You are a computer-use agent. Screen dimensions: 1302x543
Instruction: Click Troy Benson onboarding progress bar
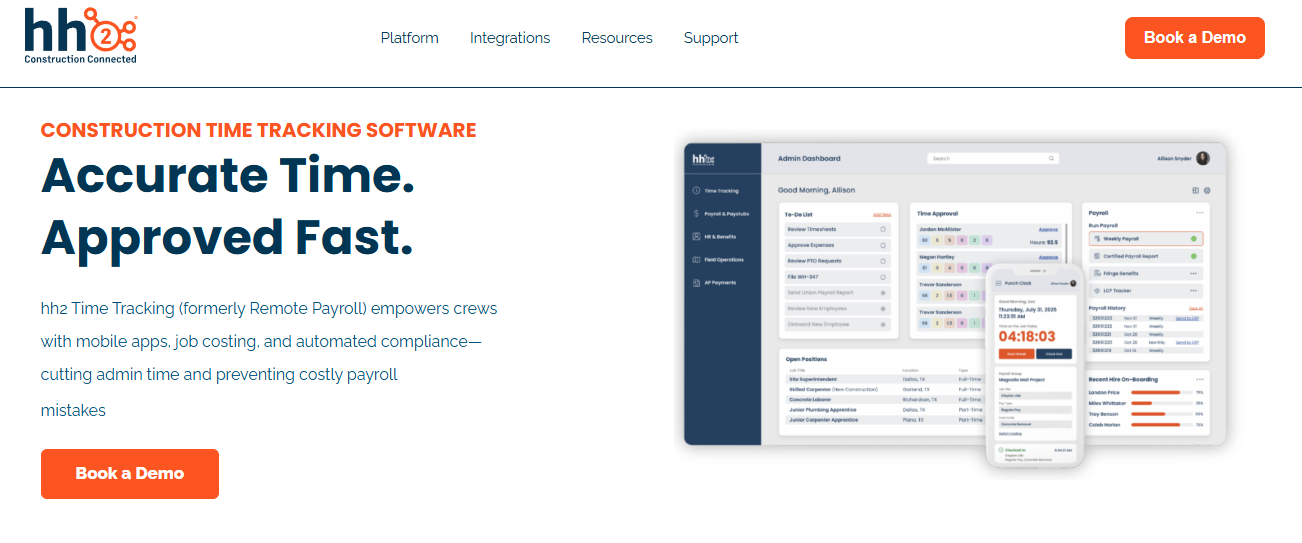1160,414
